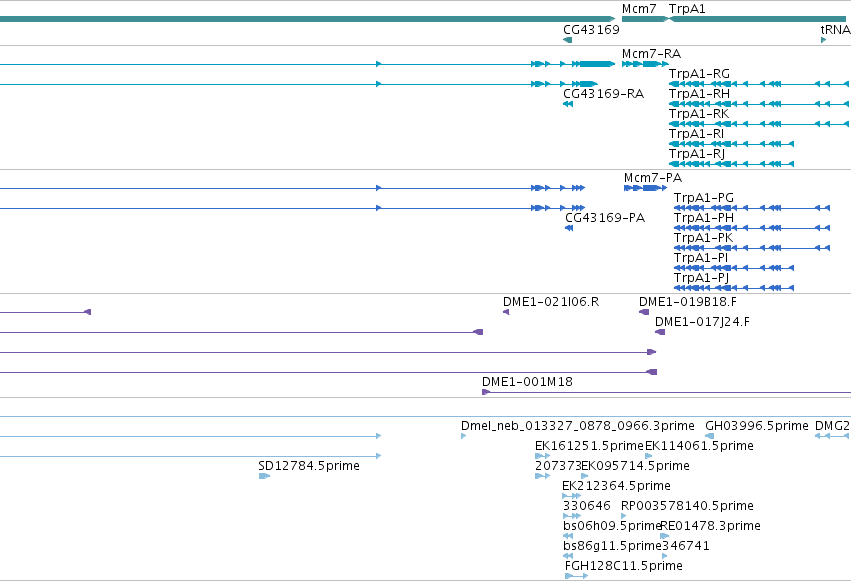The image size is (851, 581).
Task: Select the DME1-021I06.R BAC end
Action: point(506,312)
